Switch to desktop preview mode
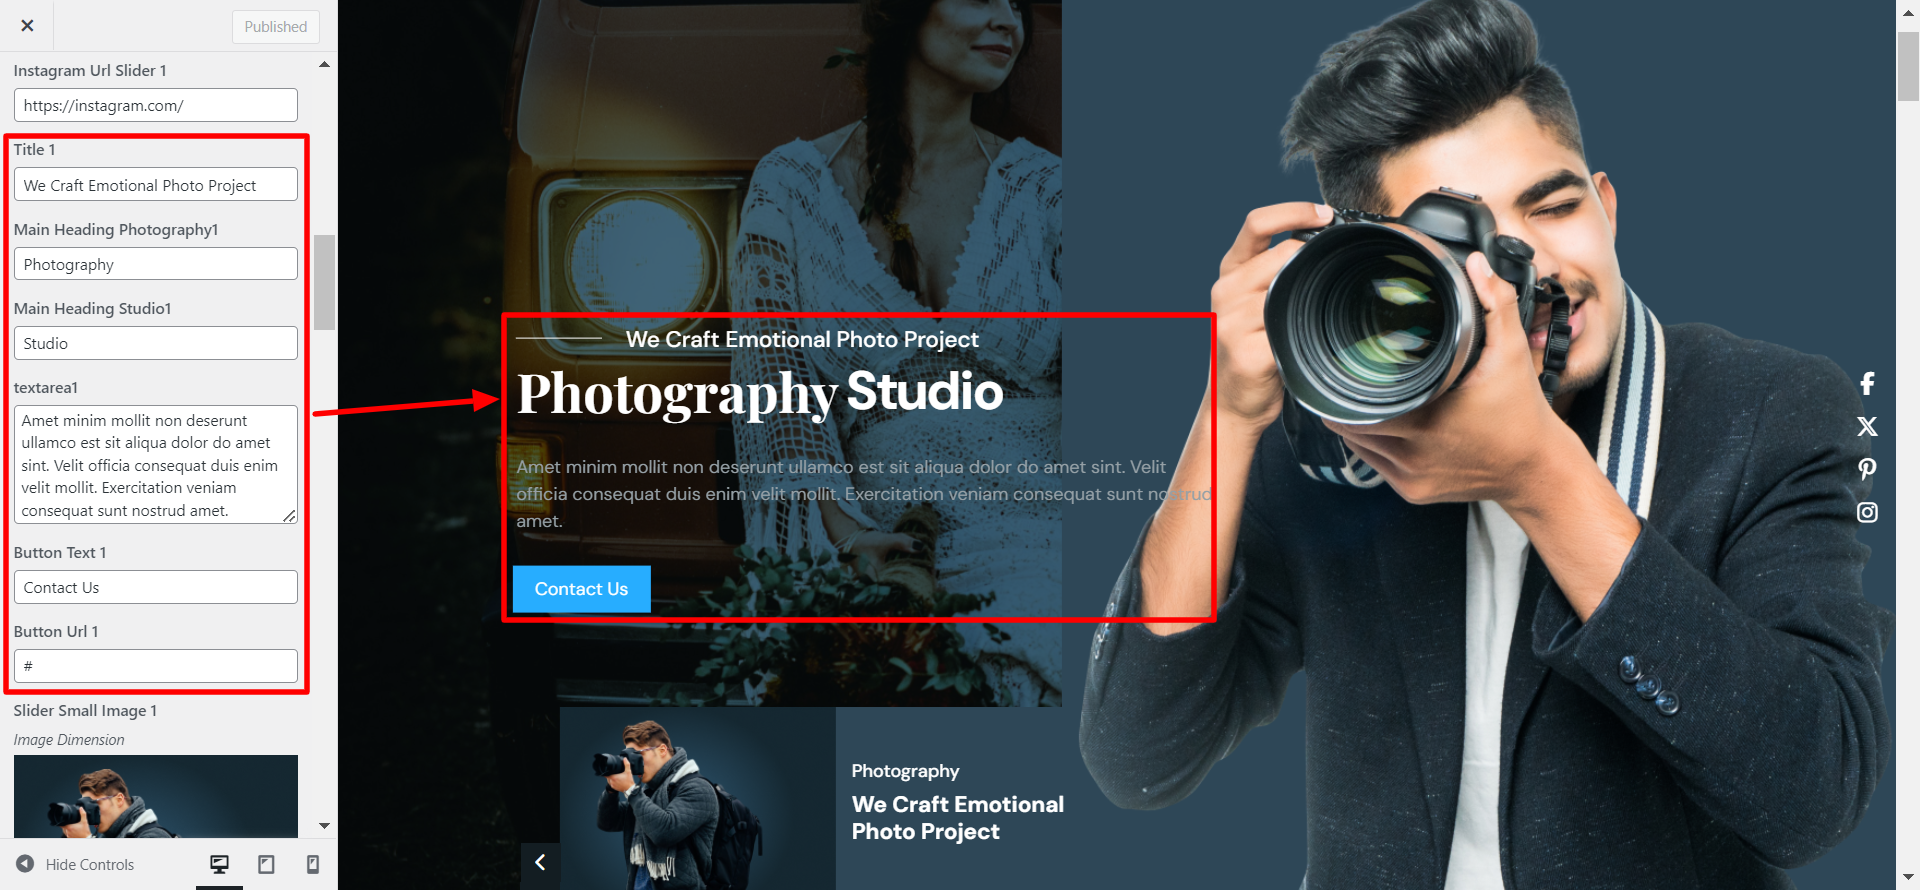Viewport: 1920px width, 890px height. pyautogui.click(x=219, y=864)
